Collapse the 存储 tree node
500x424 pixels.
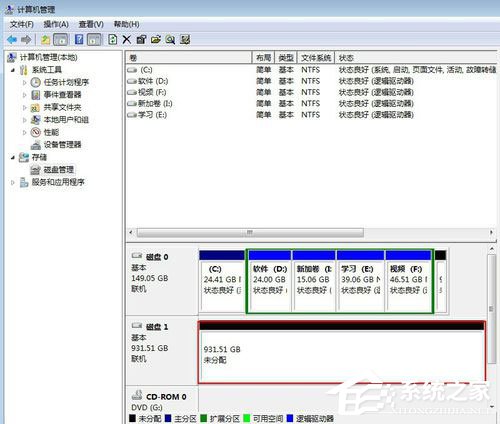[x=13, y=157]
